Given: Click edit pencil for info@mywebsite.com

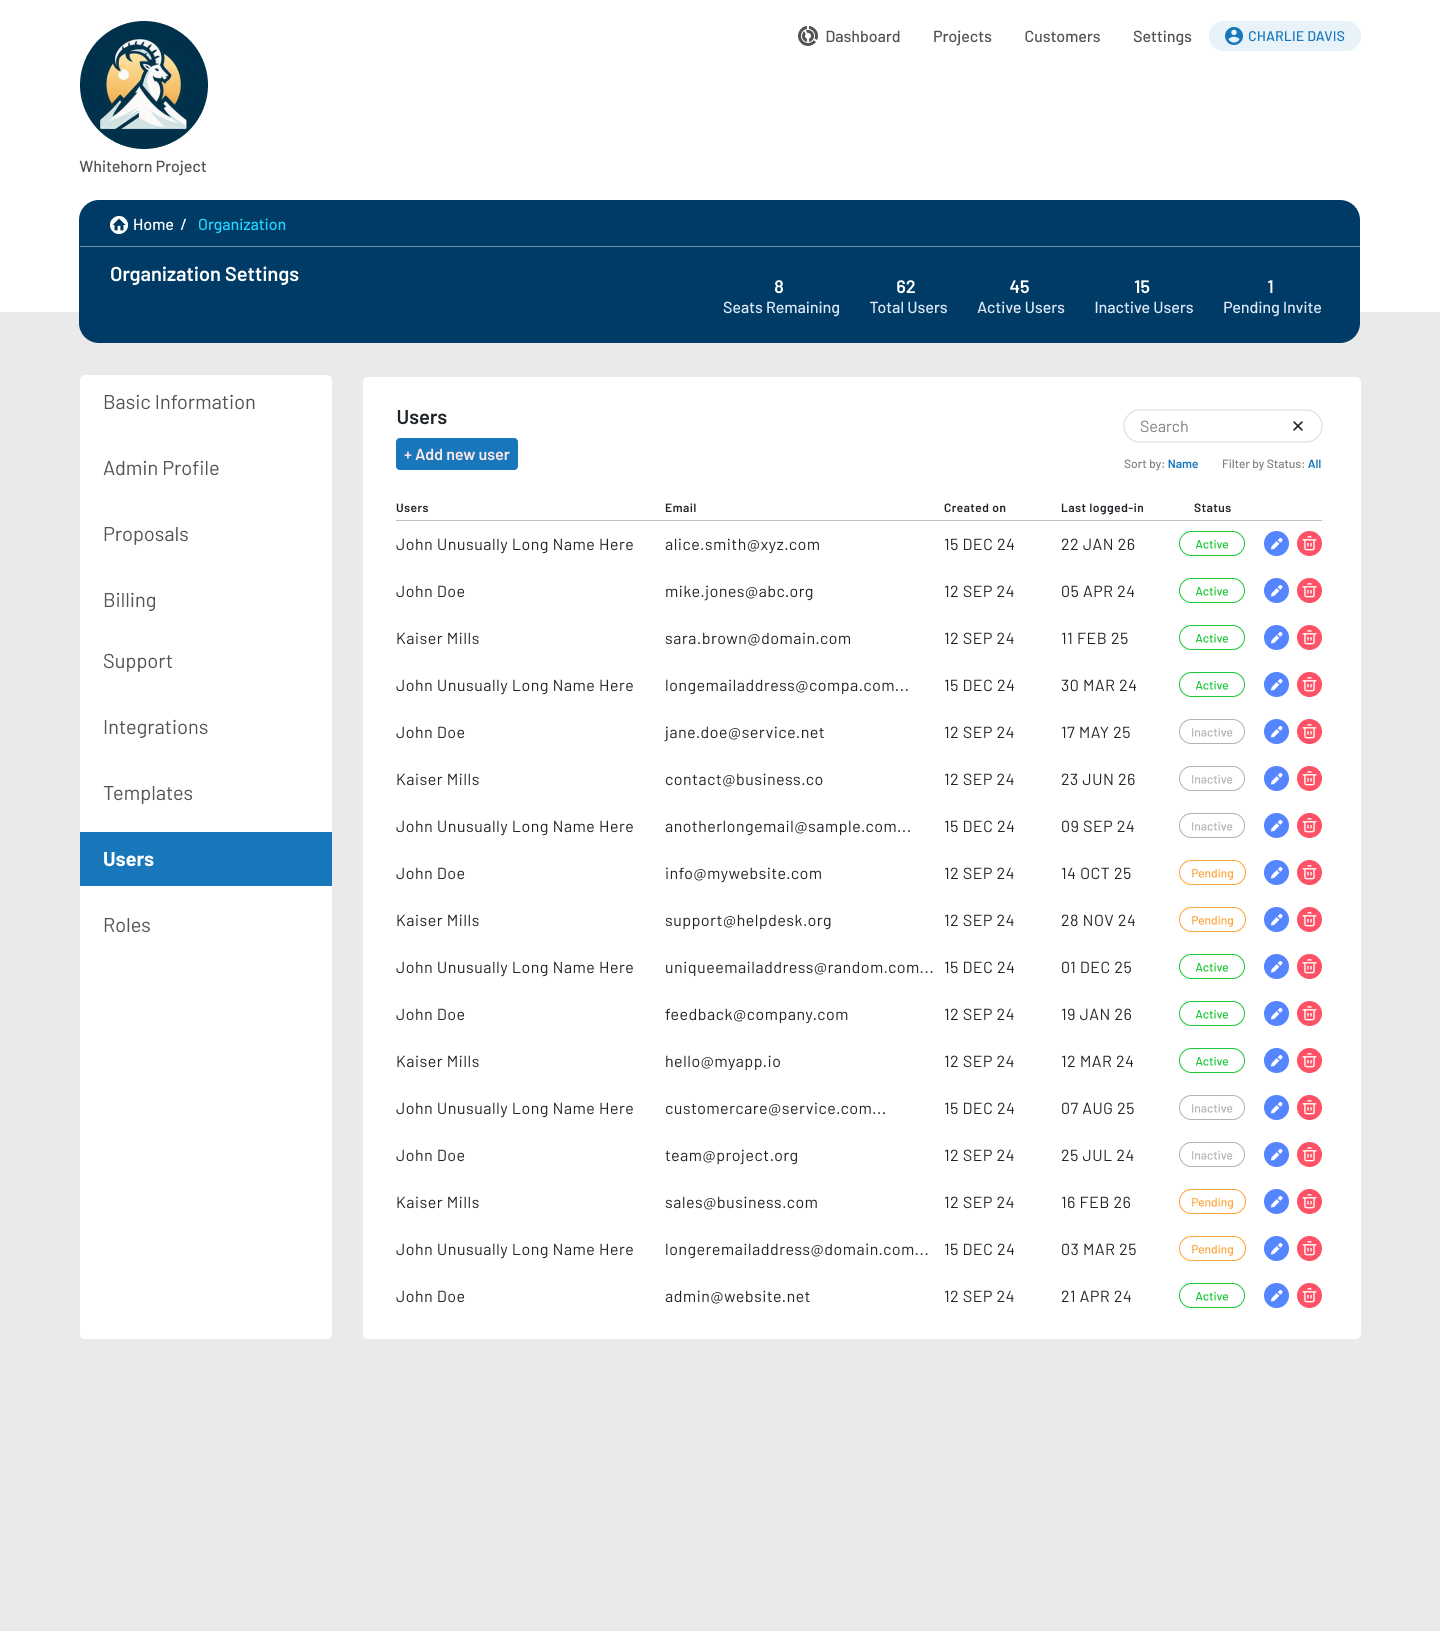Looking at the screenshot, I should click(x=1276, y=872).
